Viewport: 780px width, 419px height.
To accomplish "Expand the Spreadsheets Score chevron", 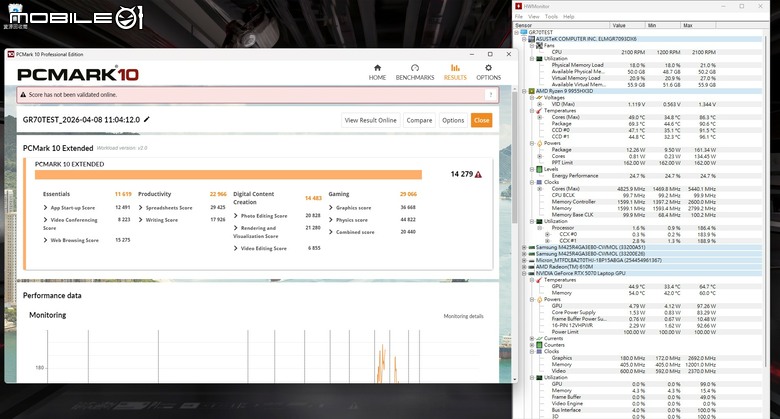I will (141, 208).
